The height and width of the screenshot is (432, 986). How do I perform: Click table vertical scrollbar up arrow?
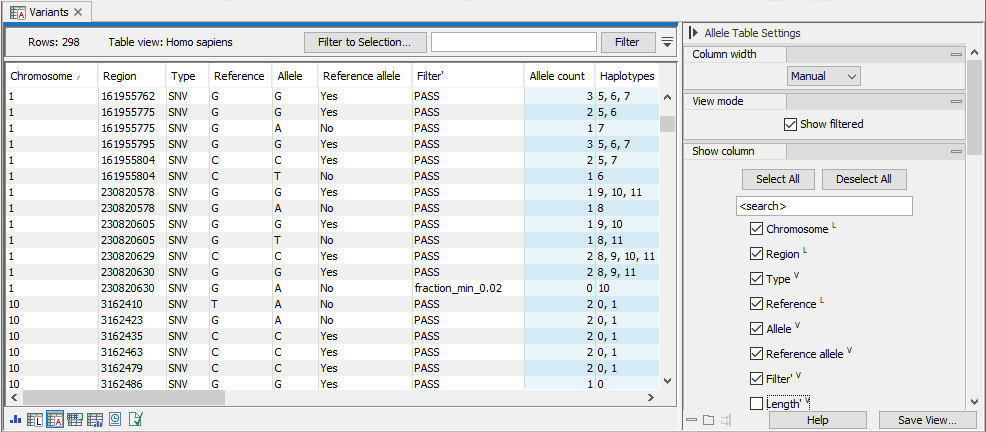click(x=667, y=97)
